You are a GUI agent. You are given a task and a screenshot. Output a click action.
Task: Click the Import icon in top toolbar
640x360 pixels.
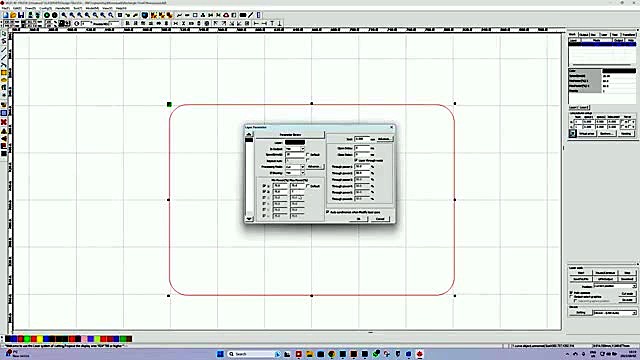point(30,15)
